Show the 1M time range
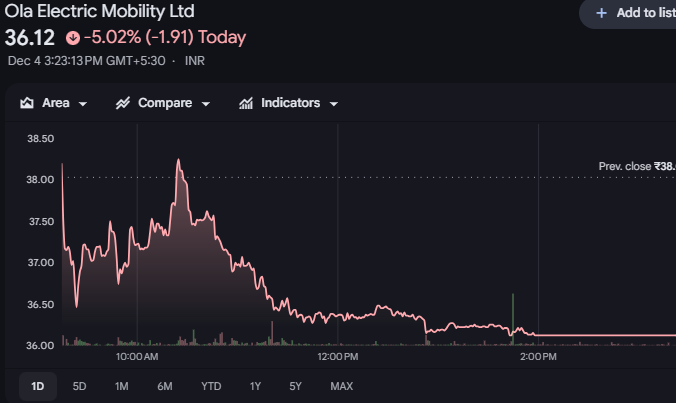This screenshot has width=676, height=403. (x=122, y=386)
